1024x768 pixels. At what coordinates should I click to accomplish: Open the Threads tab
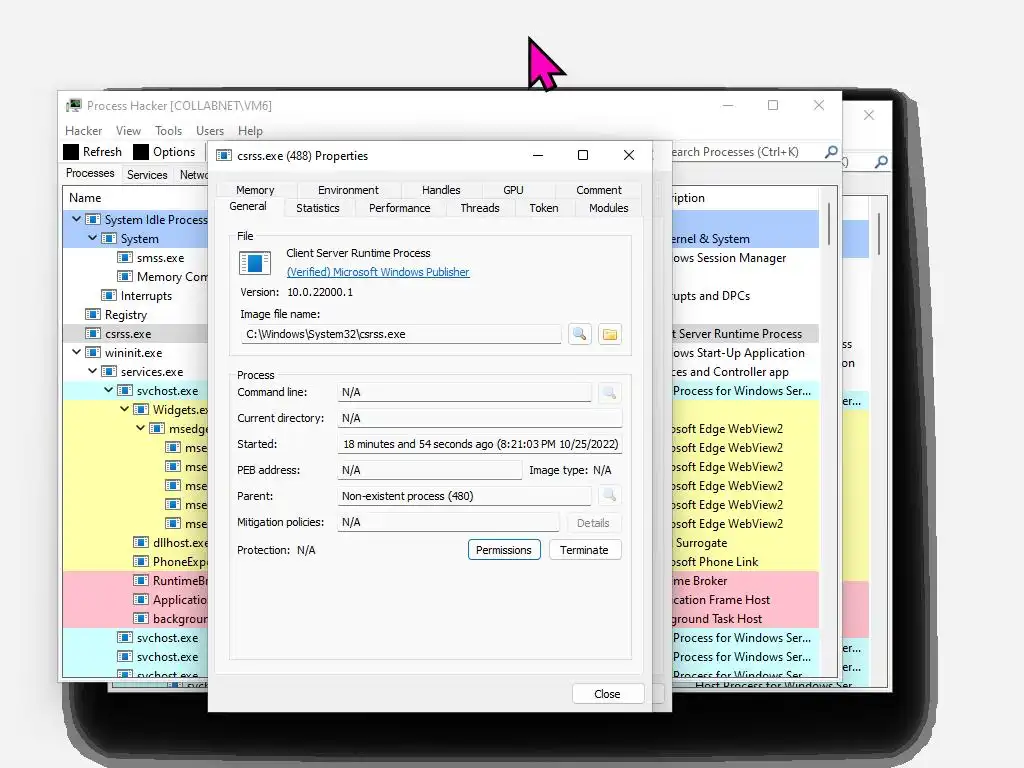click(480, 208)
